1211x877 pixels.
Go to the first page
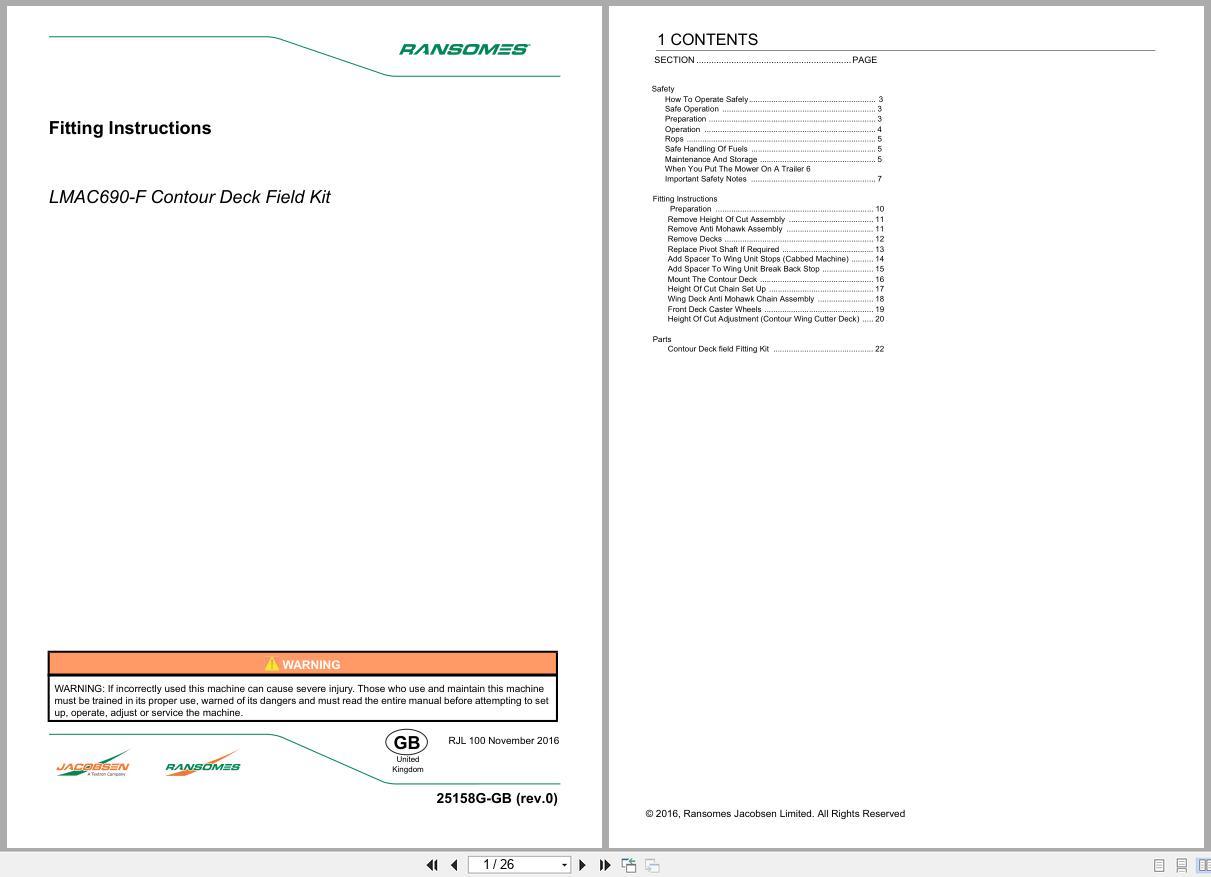pyautogui.click(x=432, y=865)
